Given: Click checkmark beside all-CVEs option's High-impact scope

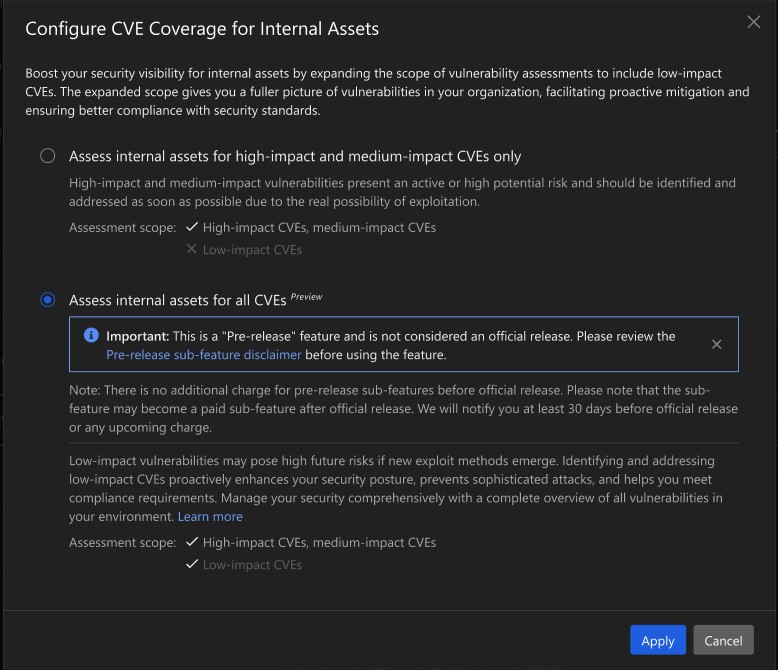Looking at the screenshot, I should coord(192,543).
